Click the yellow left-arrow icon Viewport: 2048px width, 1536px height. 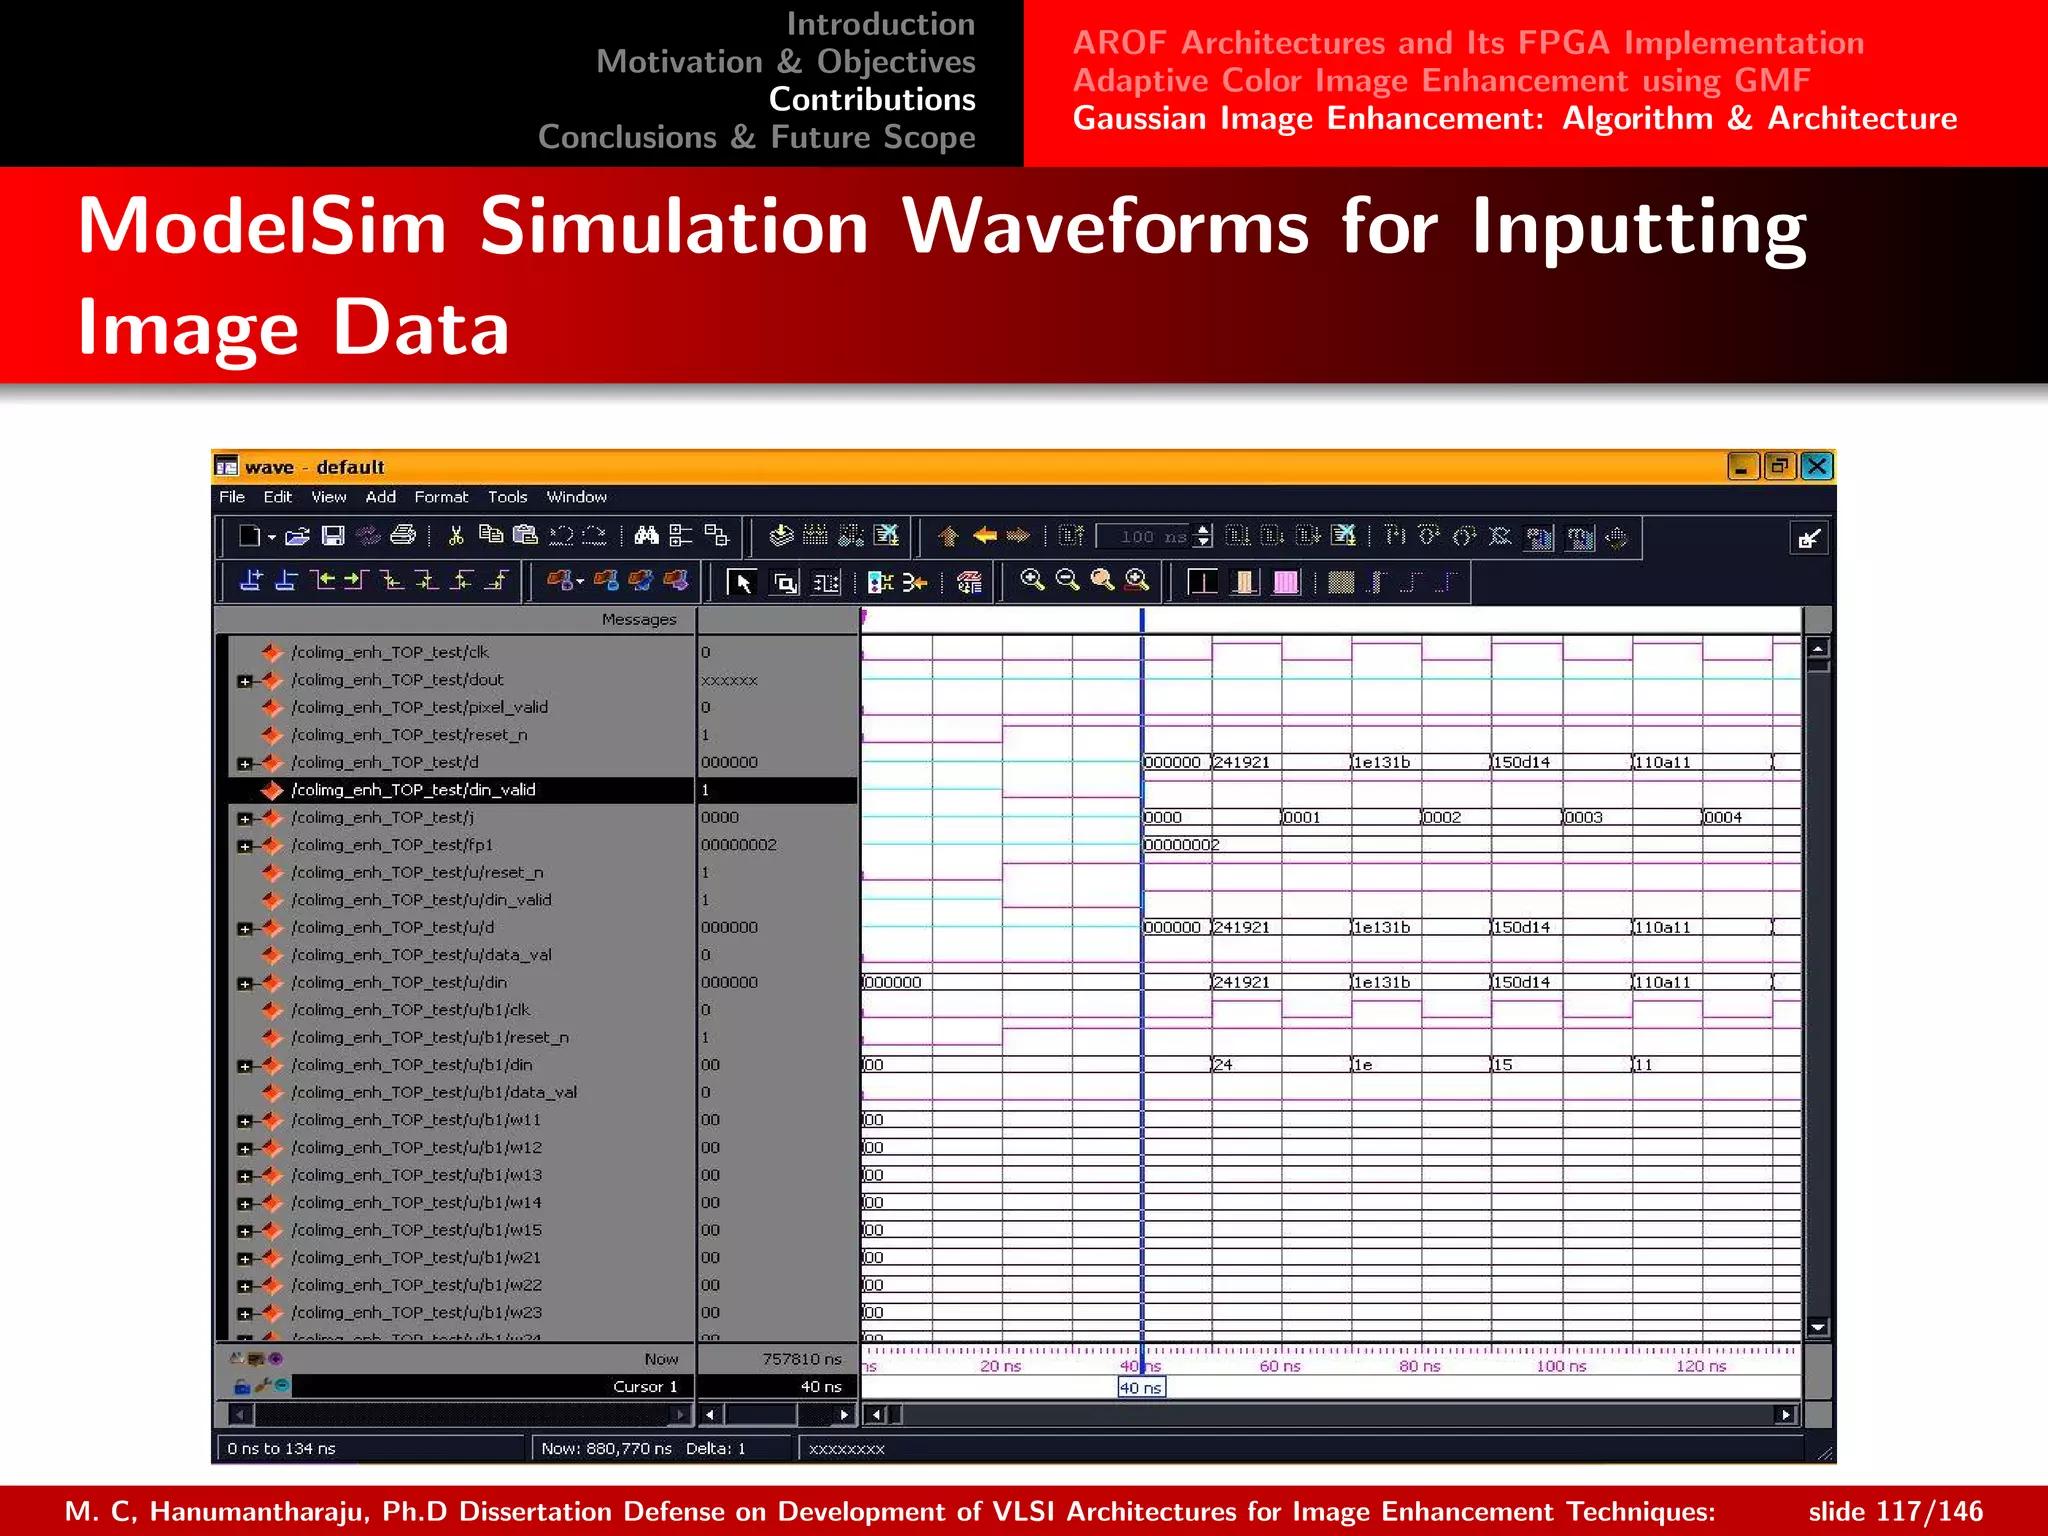click(985, 536)
